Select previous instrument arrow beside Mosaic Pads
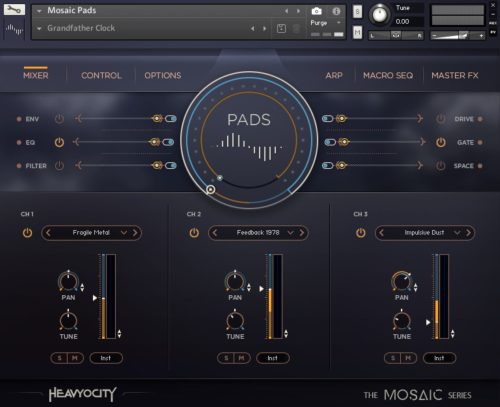The width and height of the screenshot is (500, 407). 286,11
